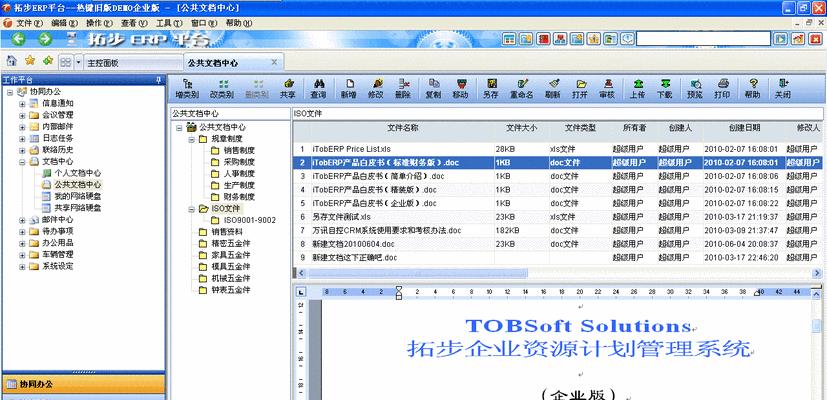
Task: Collapse the ISO文件 folder node
Action: pyautogui.click(x=191, y=209)
